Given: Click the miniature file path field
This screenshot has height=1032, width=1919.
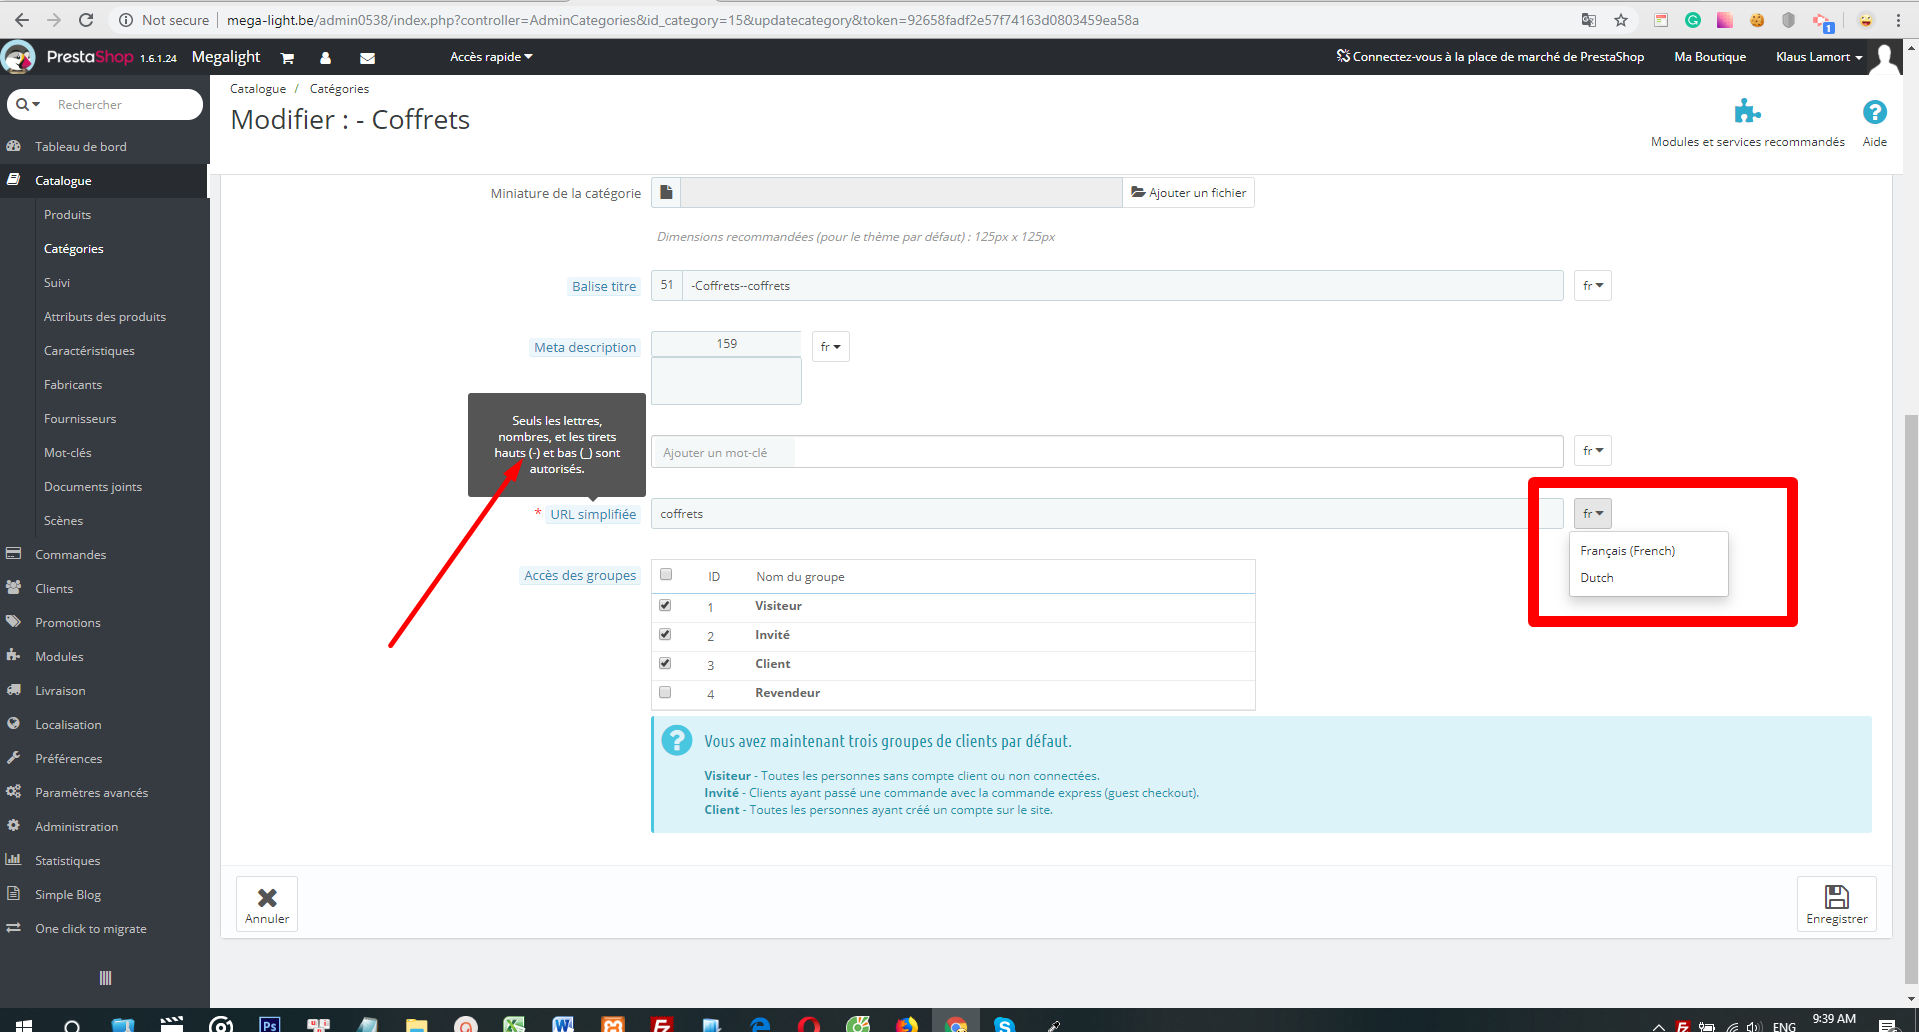Looking at the screenshot, I should [x=901, y=193].
